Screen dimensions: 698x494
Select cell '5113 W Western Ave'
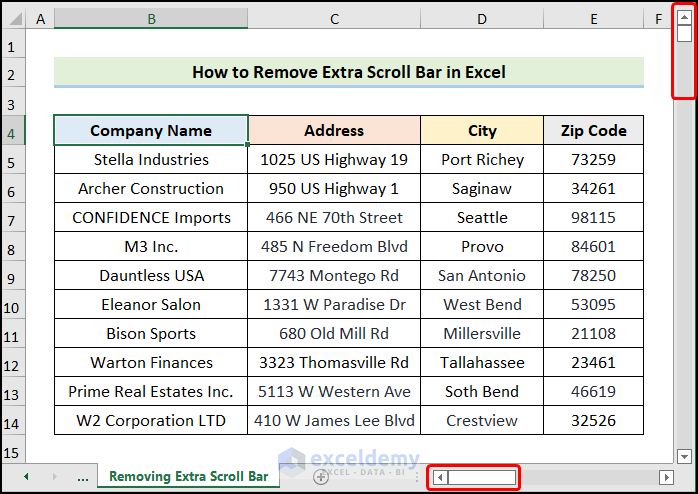point(334,391)
